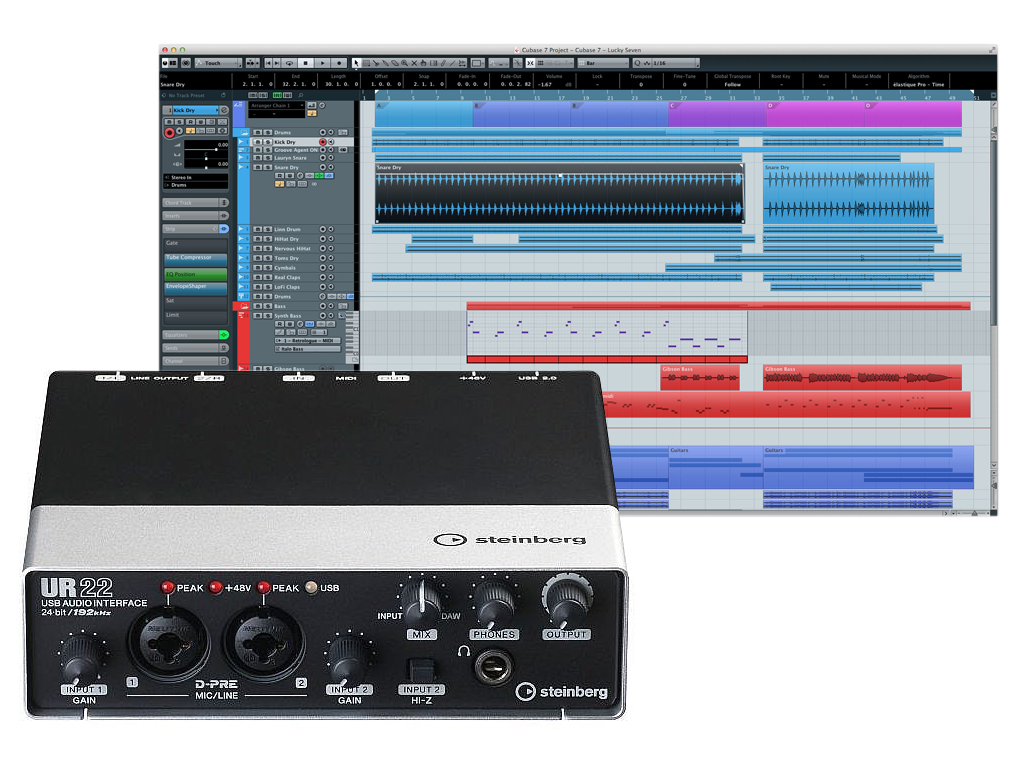Screen dimensions: 1024x768
Task: Open the Touch automation mode dropdown
Action: [217, 63]
